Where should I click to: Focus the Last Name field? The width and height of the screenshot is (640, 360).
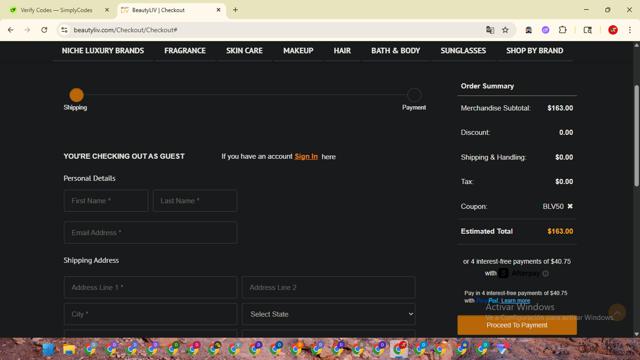click(195, 200)
